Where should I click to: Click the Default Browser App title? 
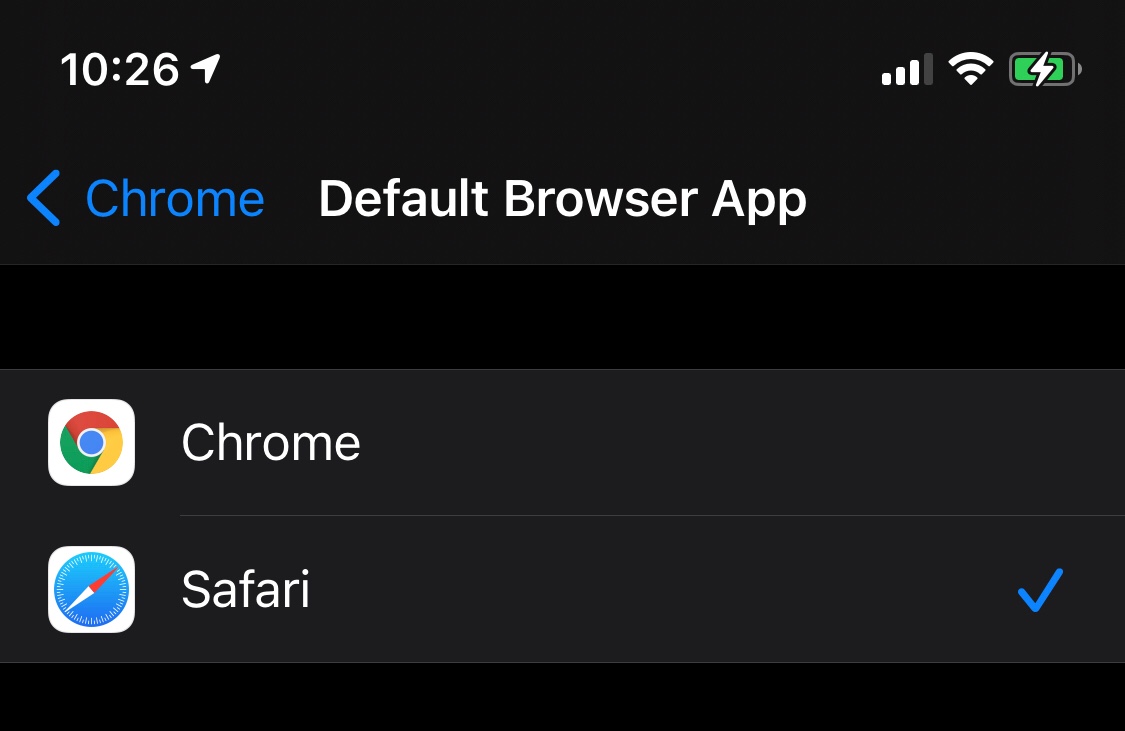562,199
